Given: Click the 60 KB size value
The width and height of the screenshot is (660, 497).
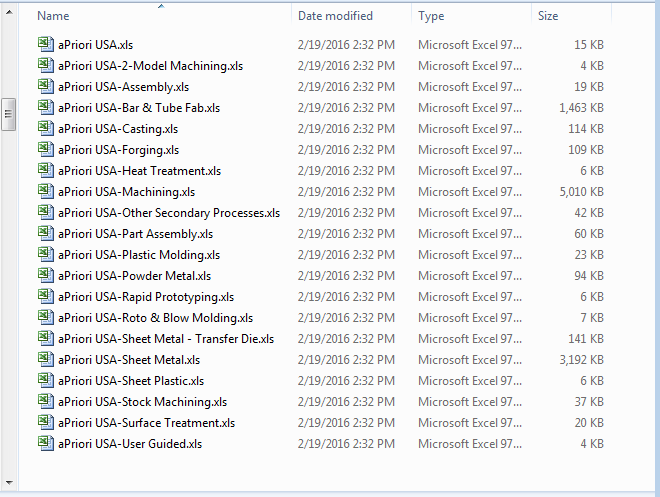Looking at the screenshot, I should (589, 234).
